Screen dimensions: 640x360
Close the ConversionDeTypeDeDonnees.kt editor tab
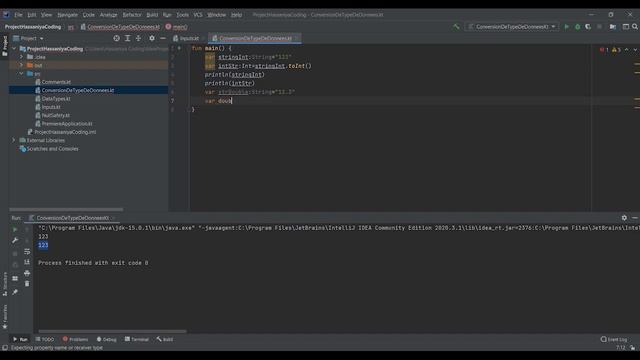pyautogui.click(x=297, y=38)
